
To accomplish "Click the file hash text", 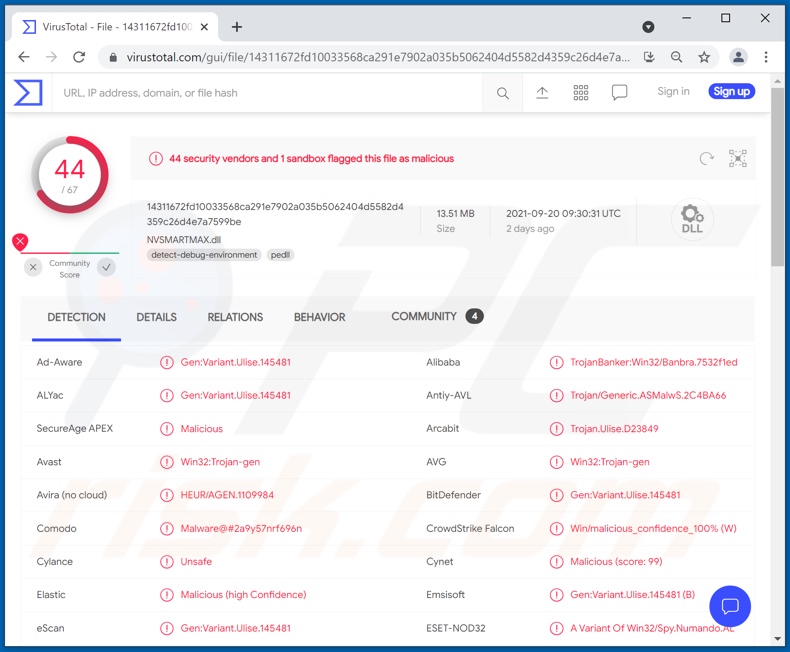I will [275, 214].
